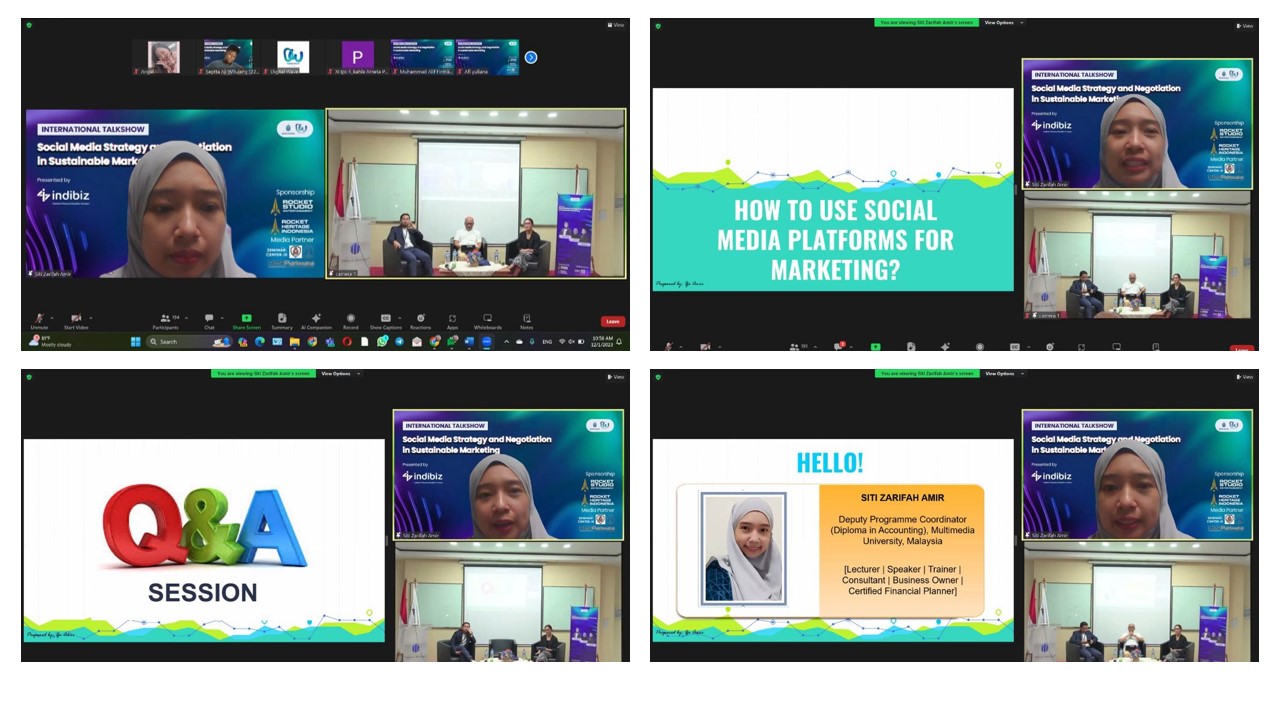
Task: Open the Chat panel
Action: tap(209, 321)
